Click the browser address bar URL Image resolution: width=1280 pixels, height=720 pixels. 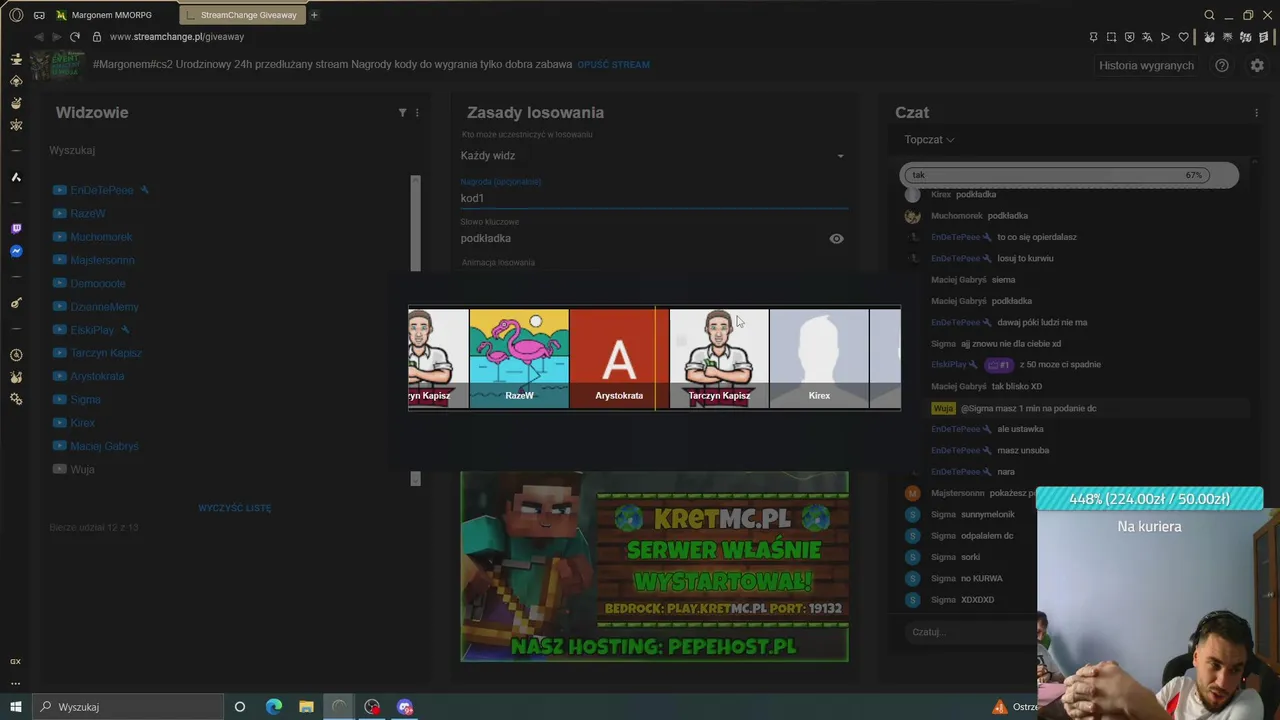(177, 37)
